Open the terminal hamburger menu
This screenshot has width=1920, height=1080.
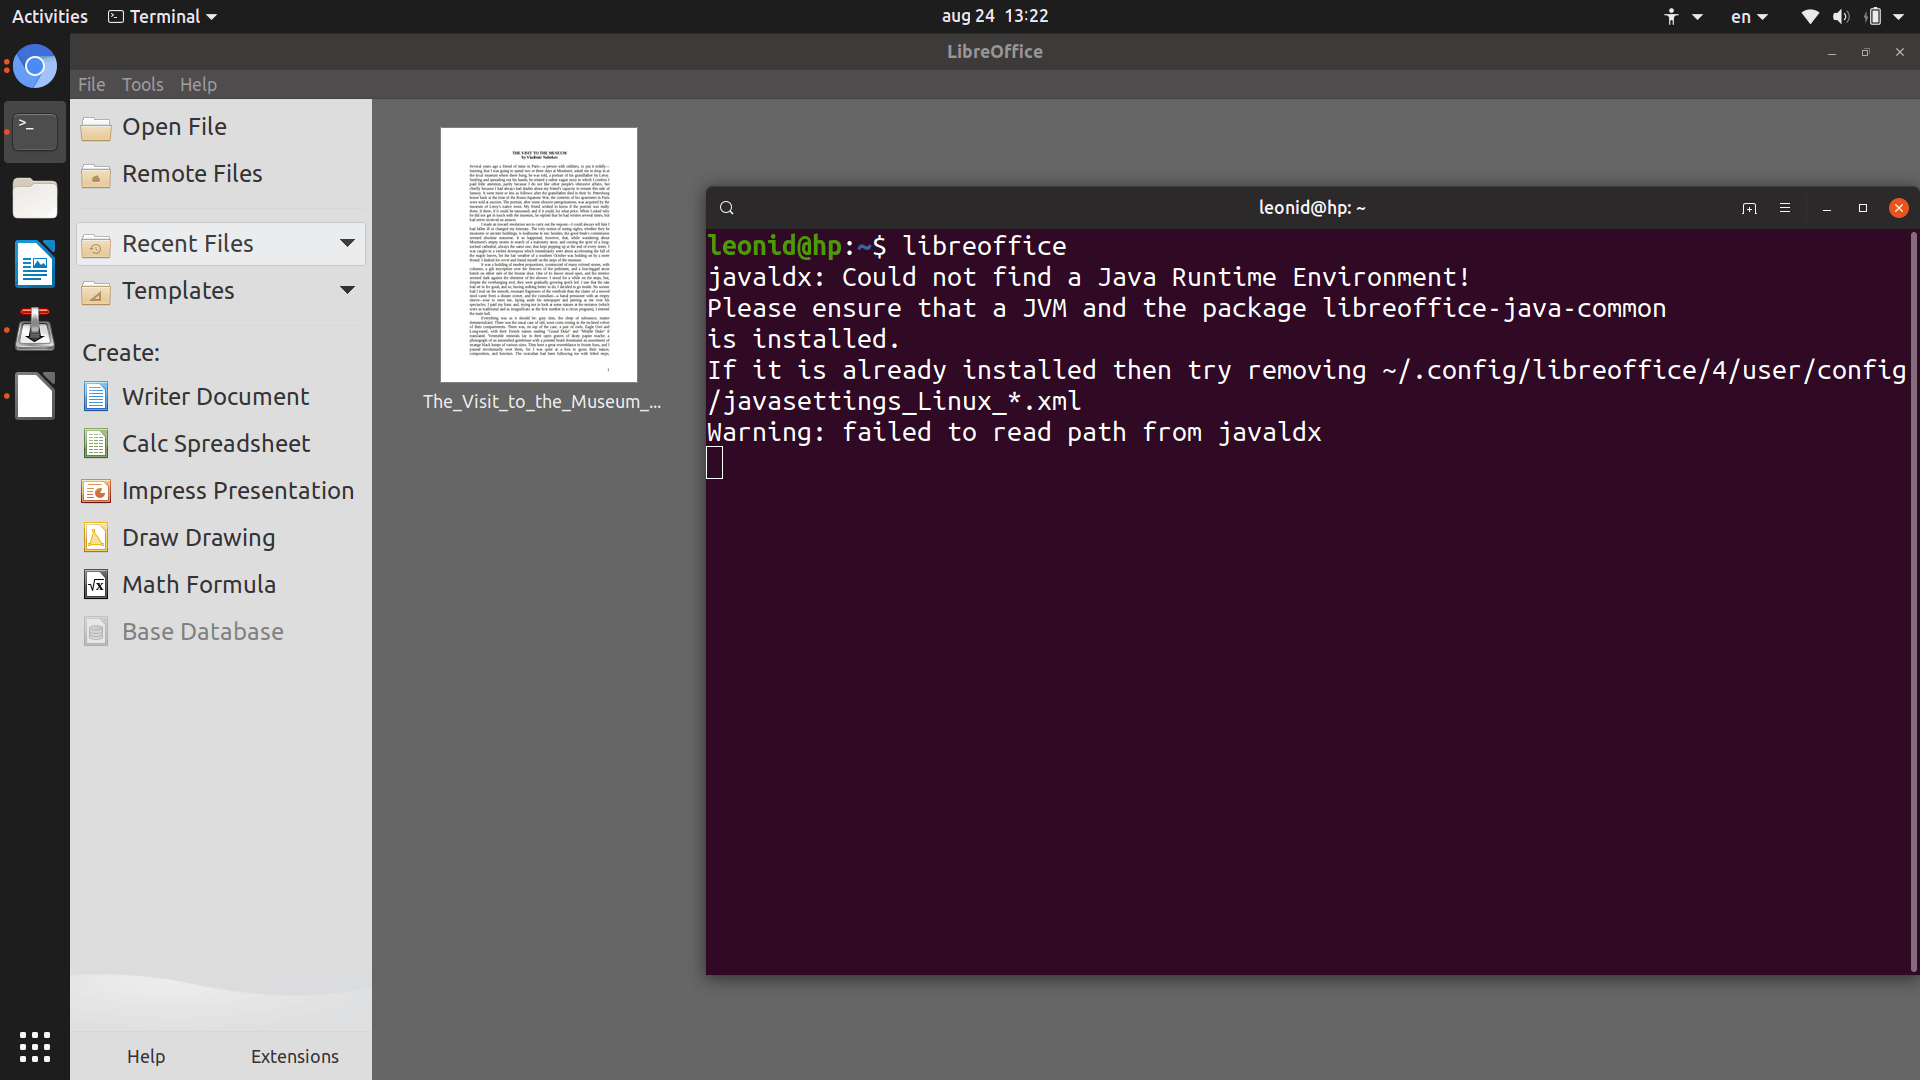click(x=1785, y=208)
